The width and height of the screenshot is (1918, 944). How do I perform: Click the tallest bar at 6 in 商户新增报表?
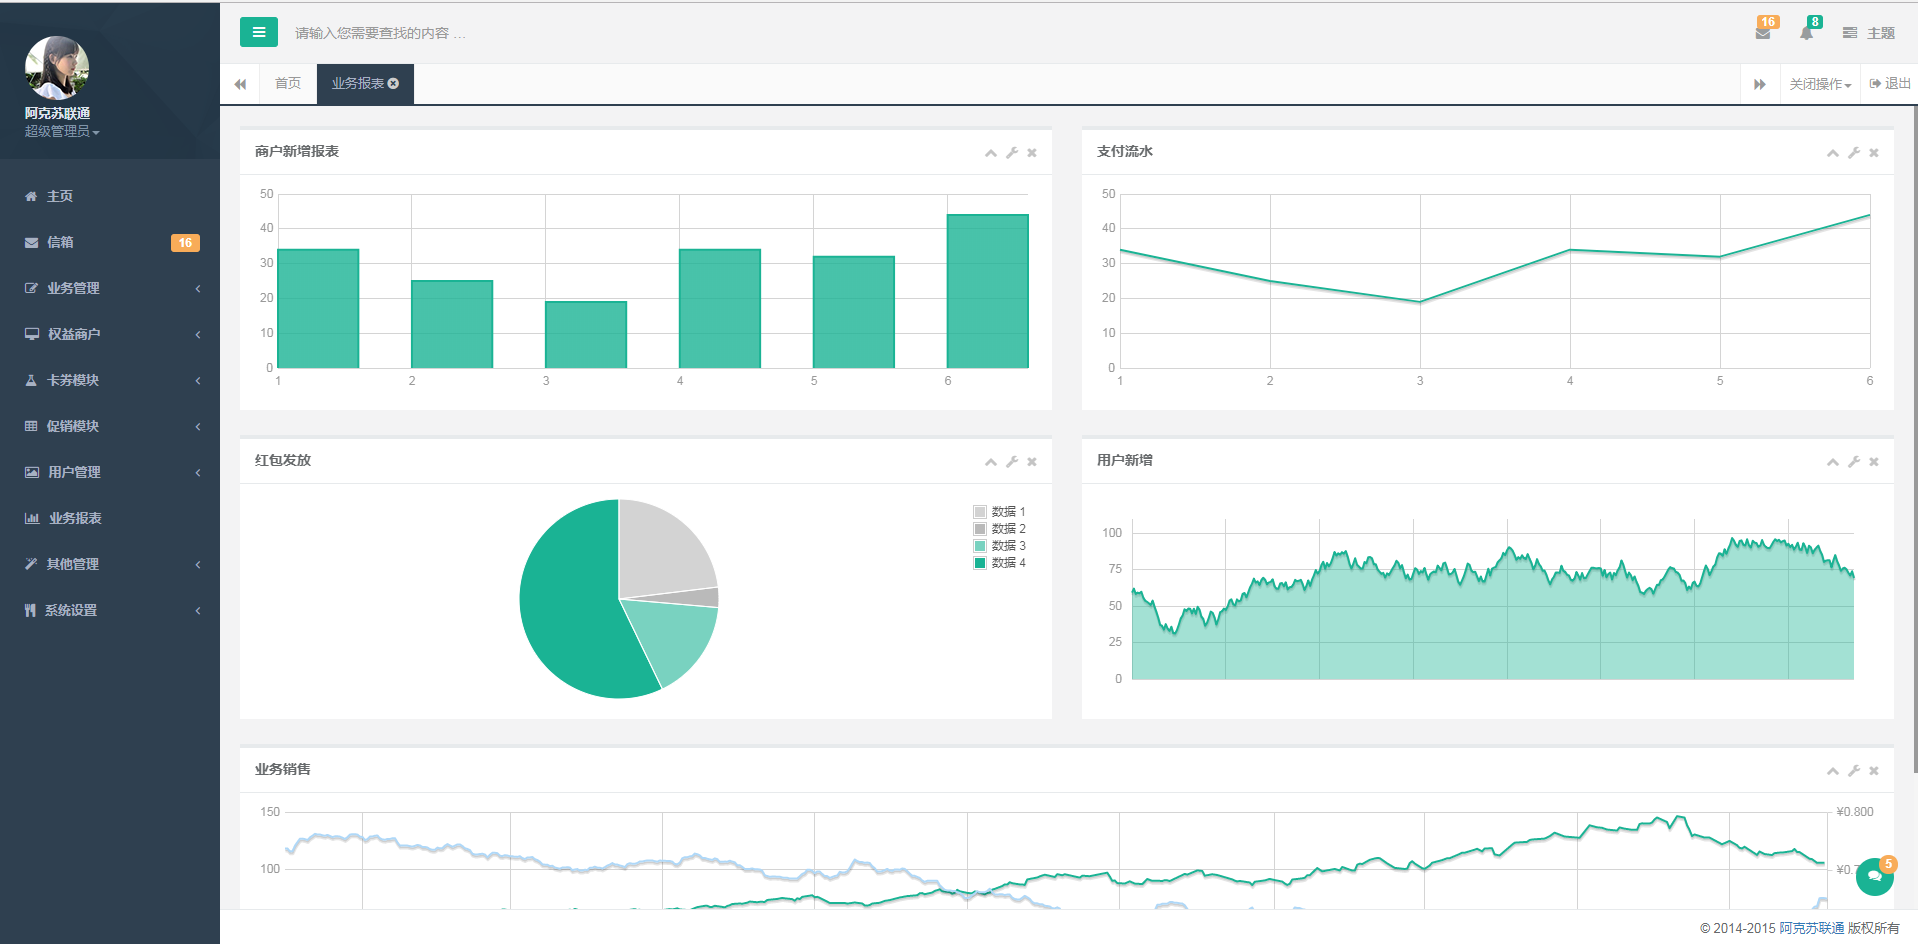click(988, 291)
